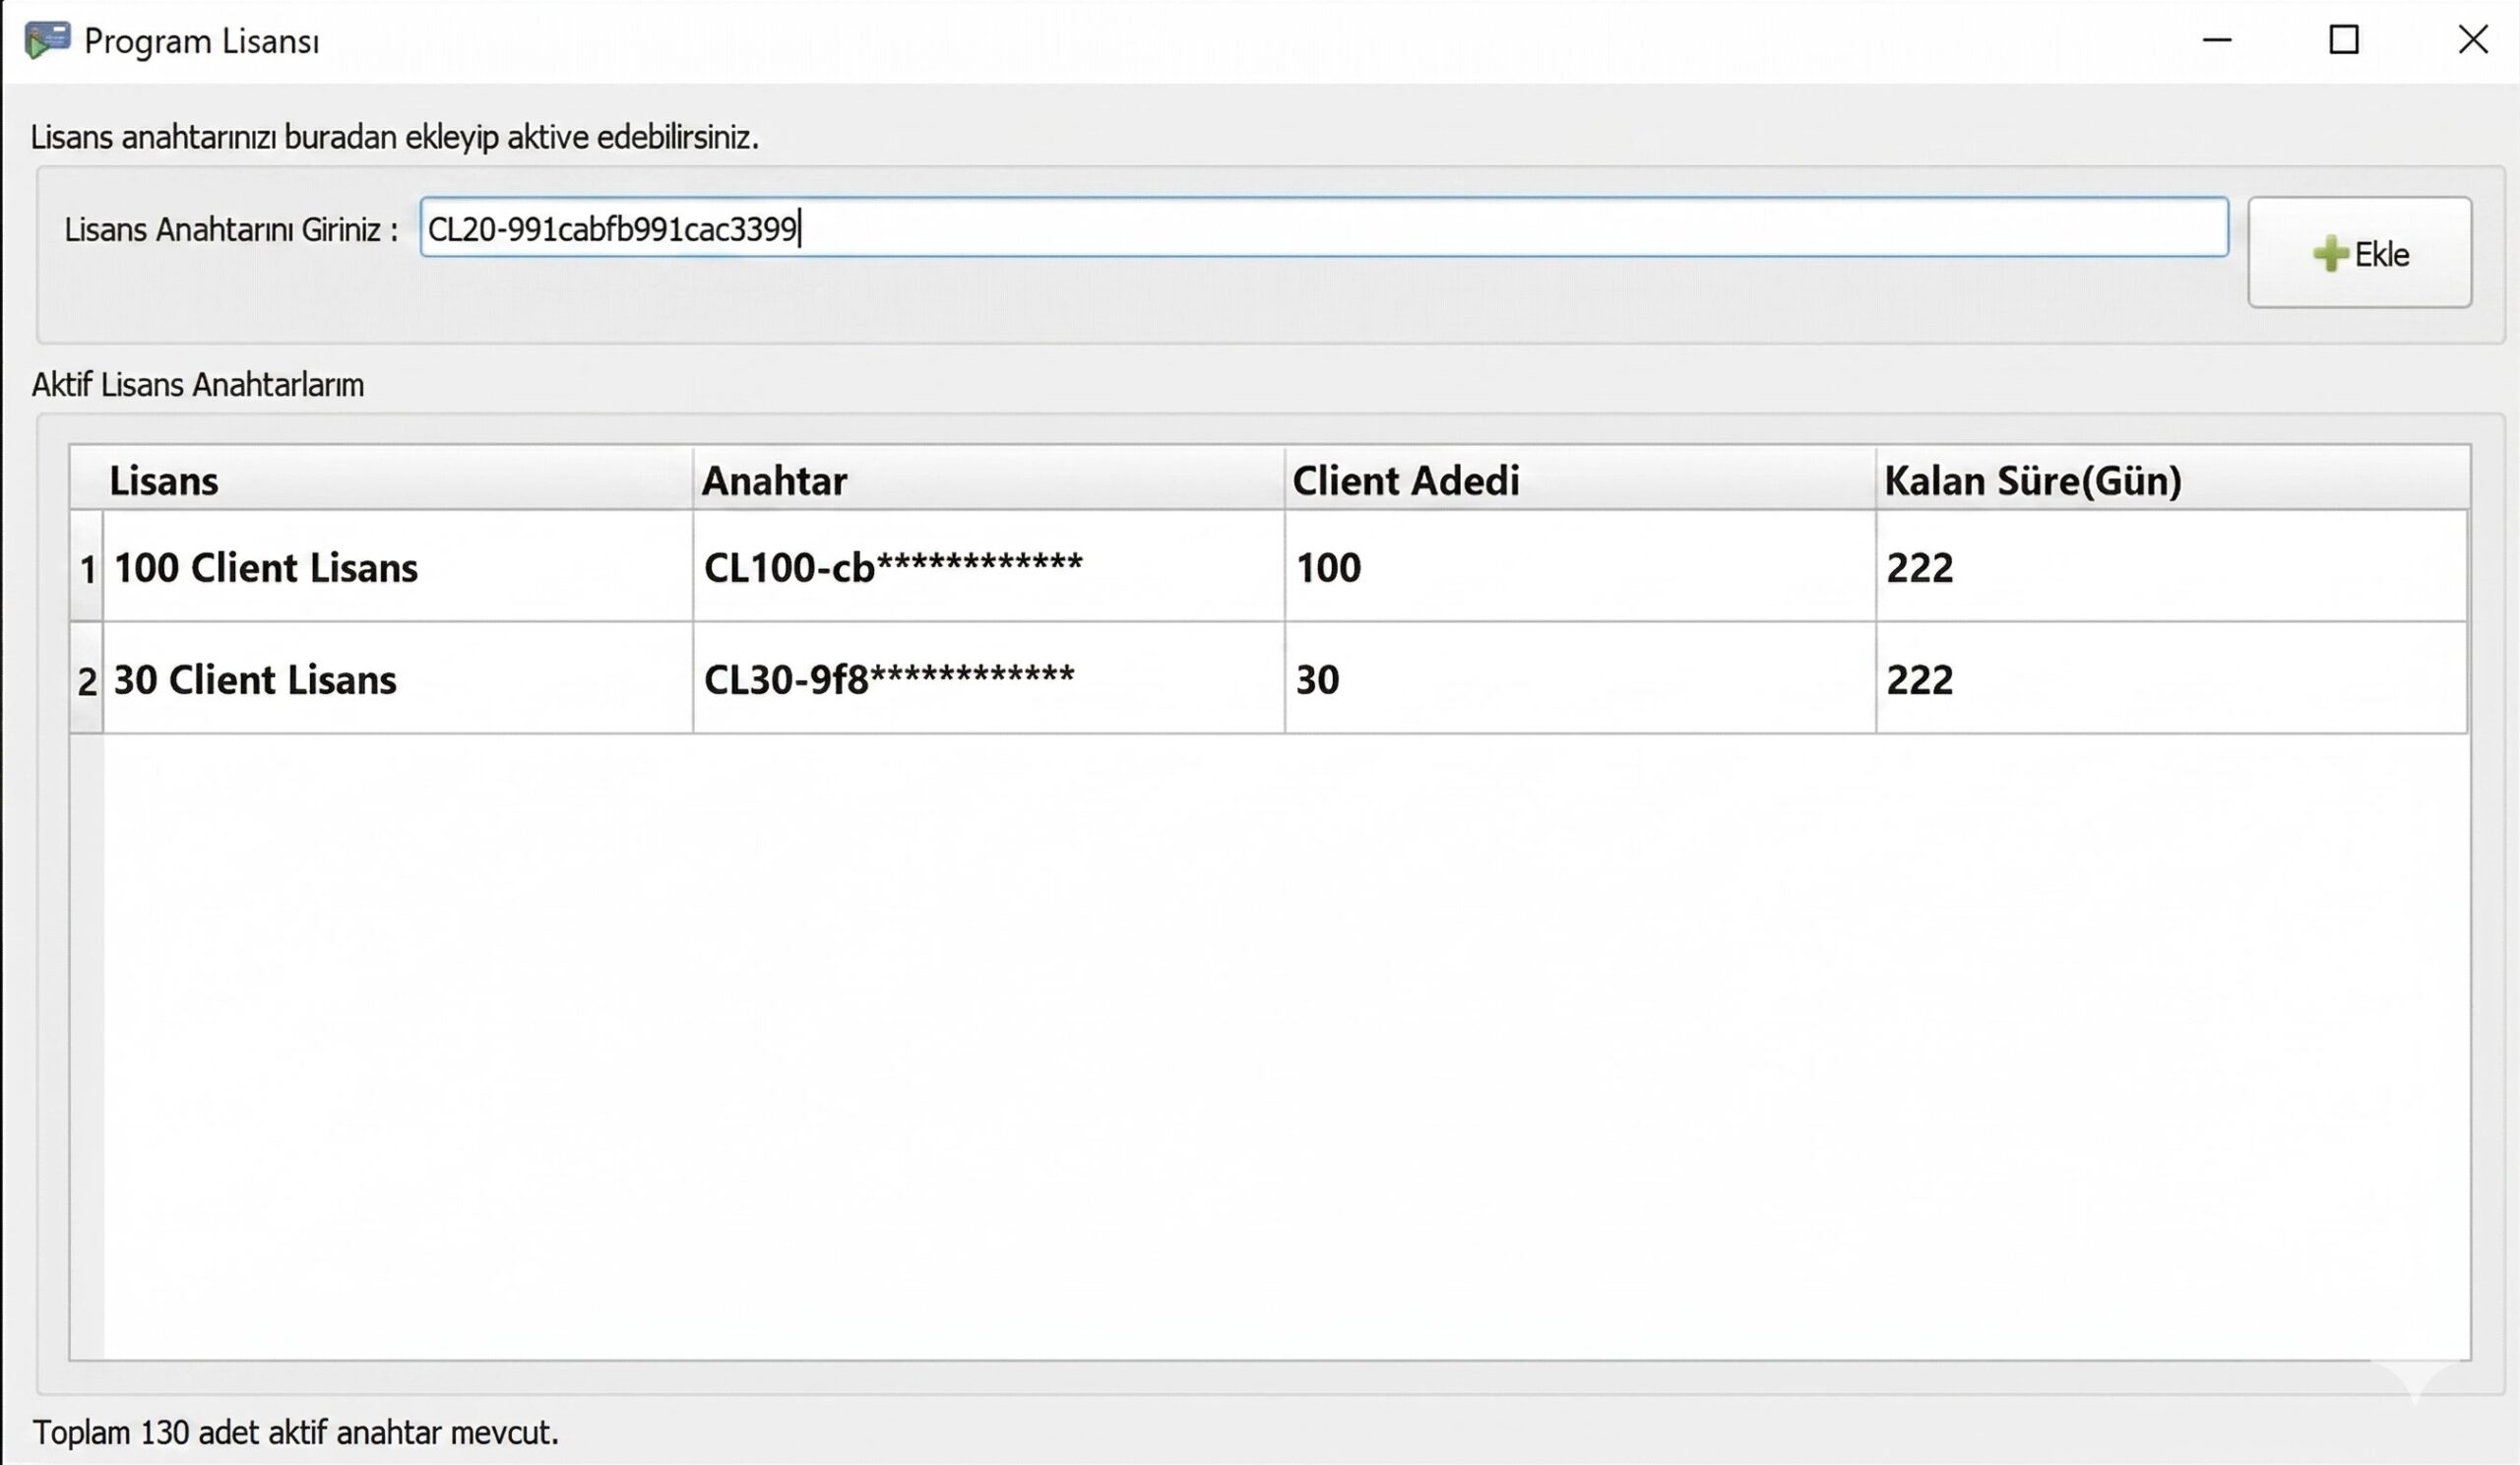
Task: Select the row labeled 100 Client Lisans
Action: tap(265, 567)
